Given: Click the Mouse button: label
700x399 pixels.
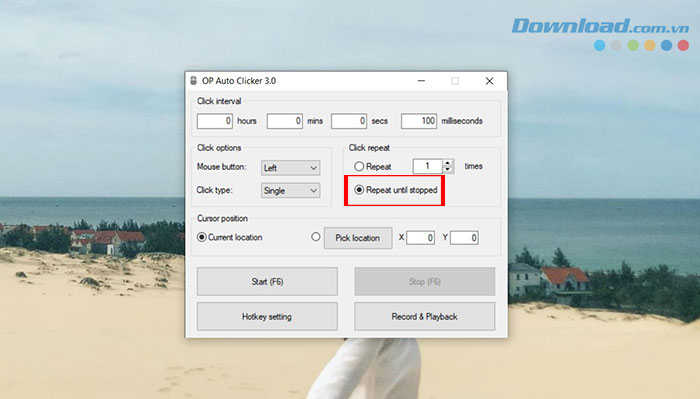Looking at the screenshot, I should [x=221, y=166].
